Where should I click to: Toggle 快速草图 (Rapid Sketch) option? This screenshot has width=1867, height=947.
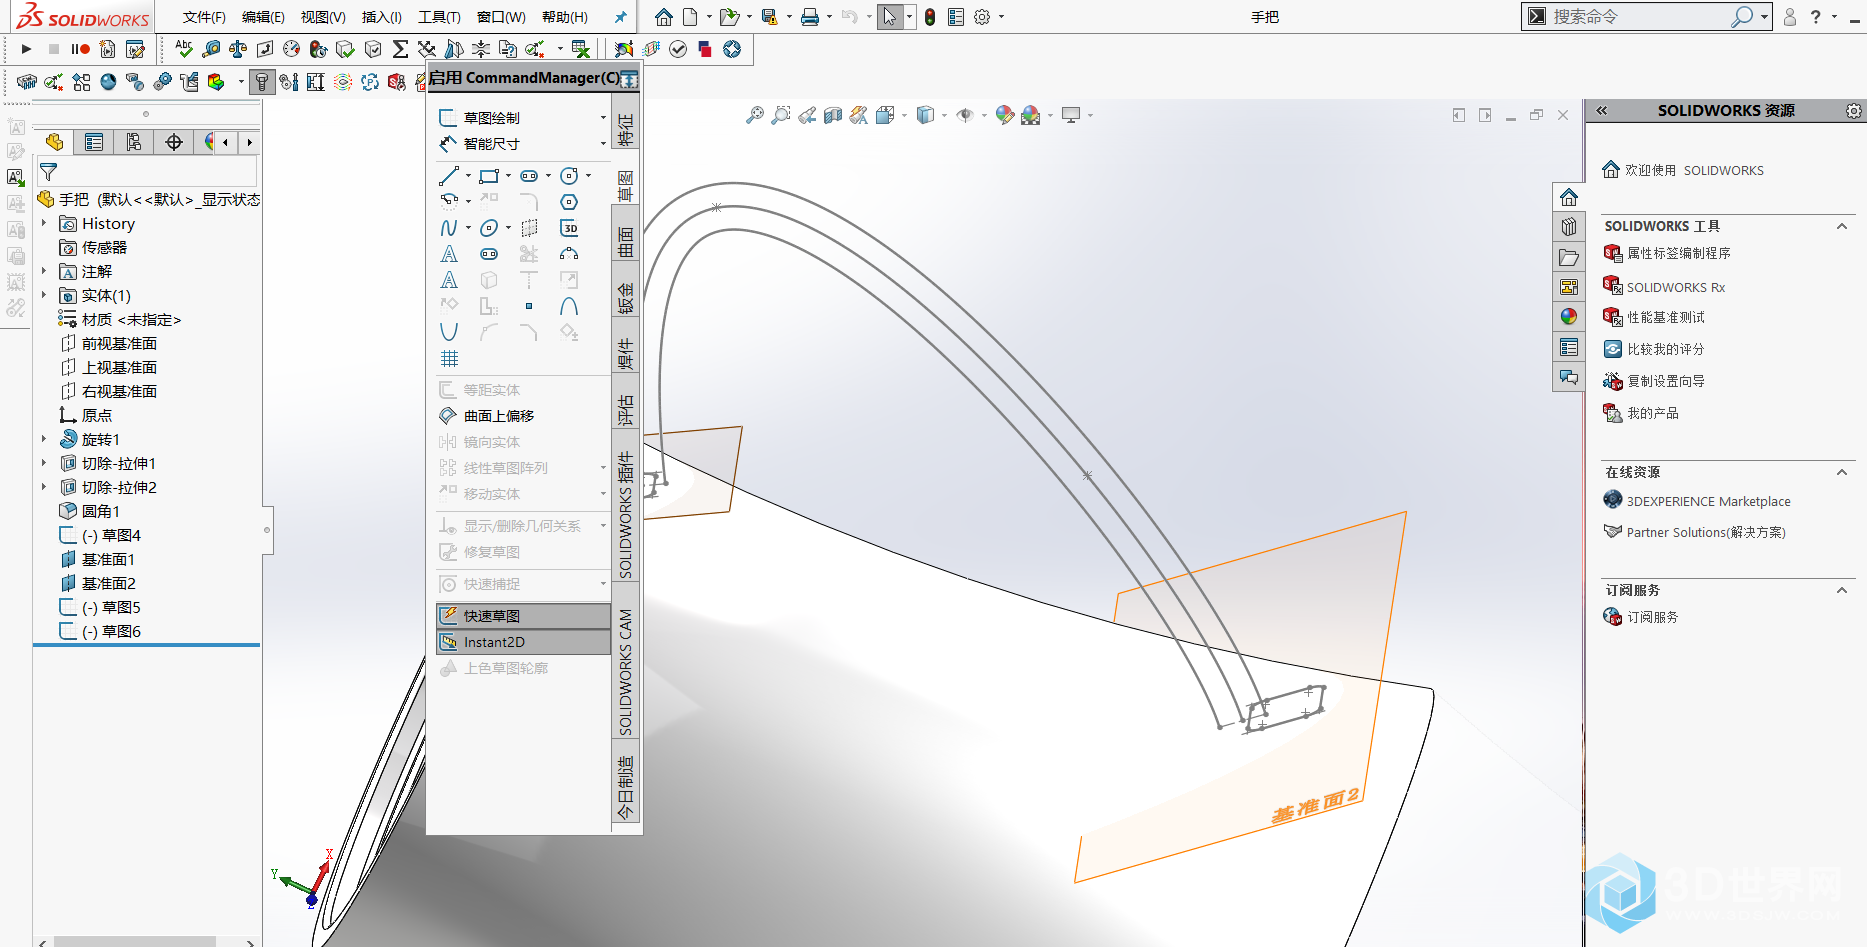(523, 616)
